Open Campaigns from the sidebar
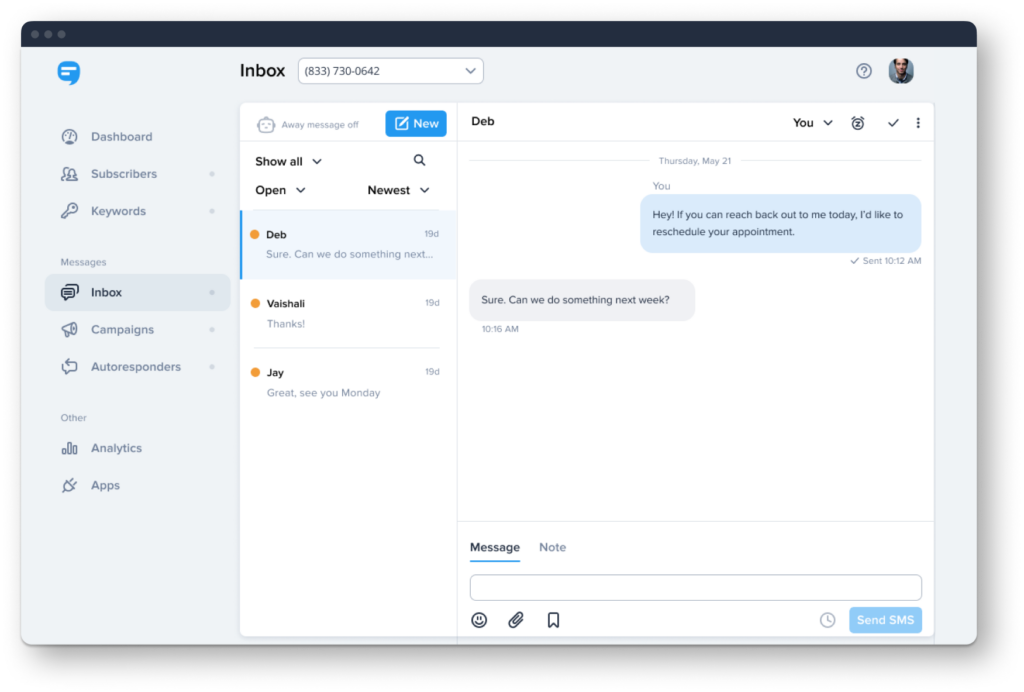The image size is (1024, 692). [x=122, y=330]
